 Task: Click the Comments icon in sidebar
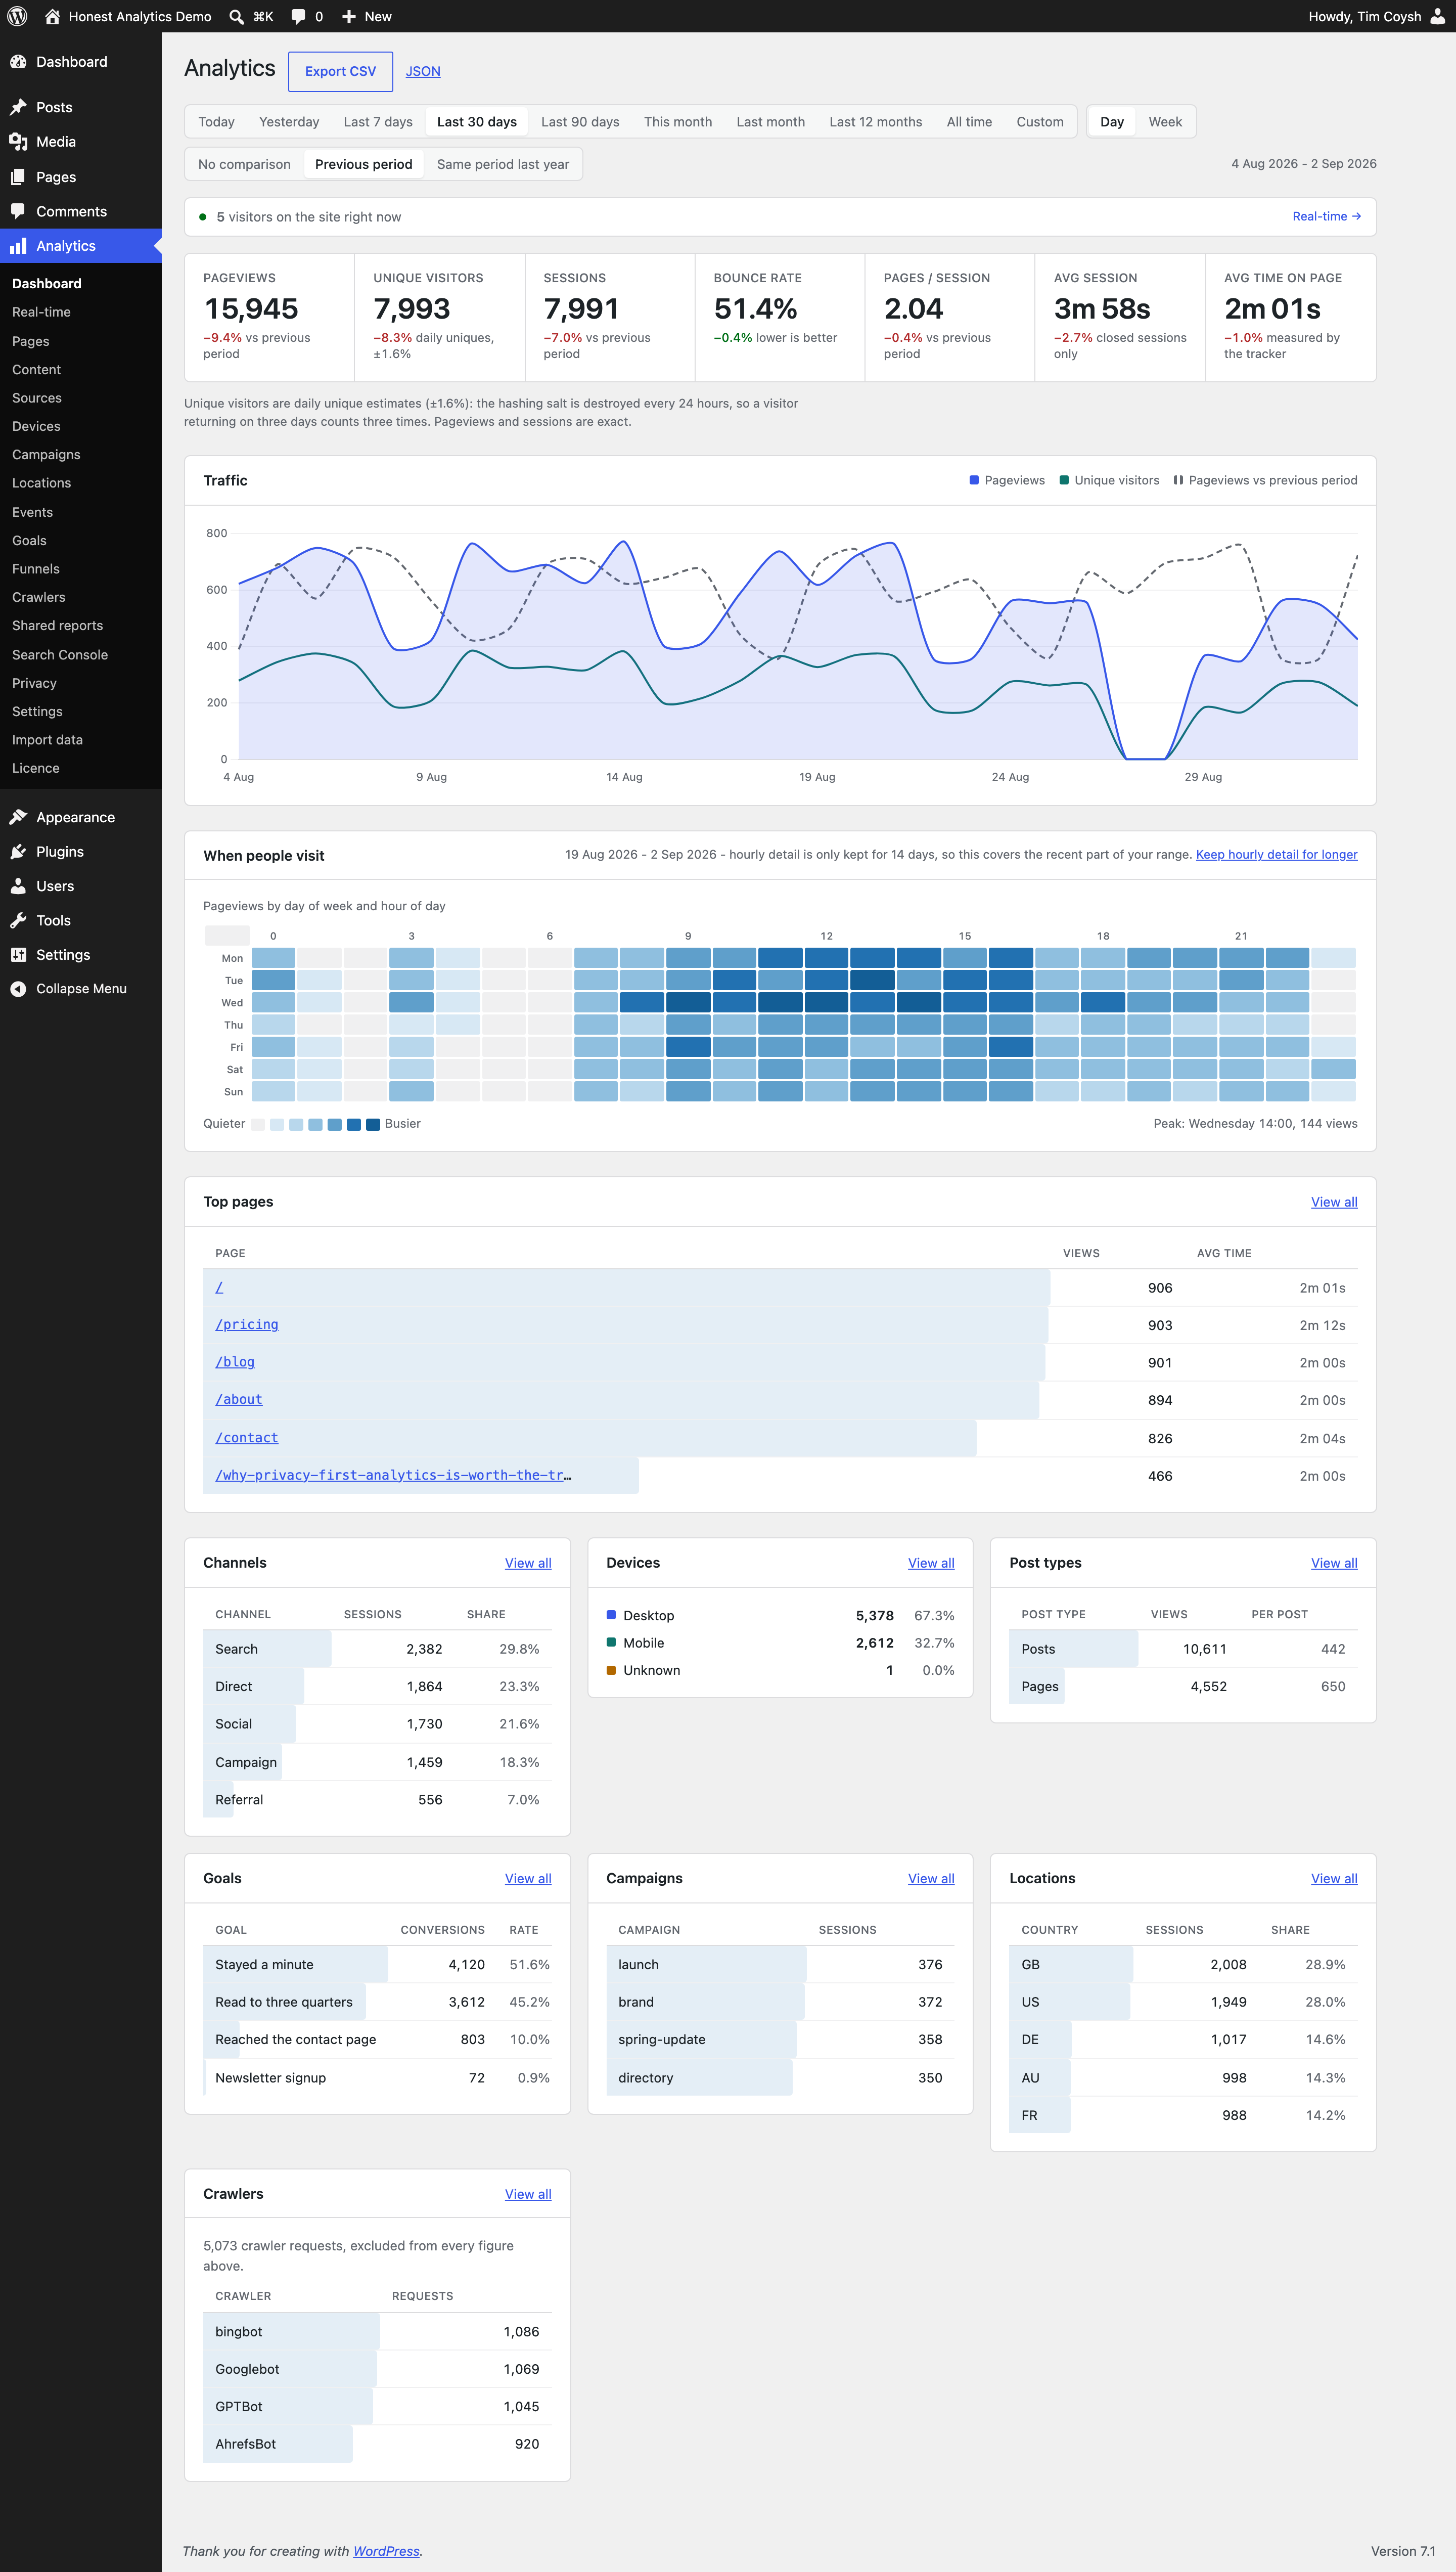18,211
